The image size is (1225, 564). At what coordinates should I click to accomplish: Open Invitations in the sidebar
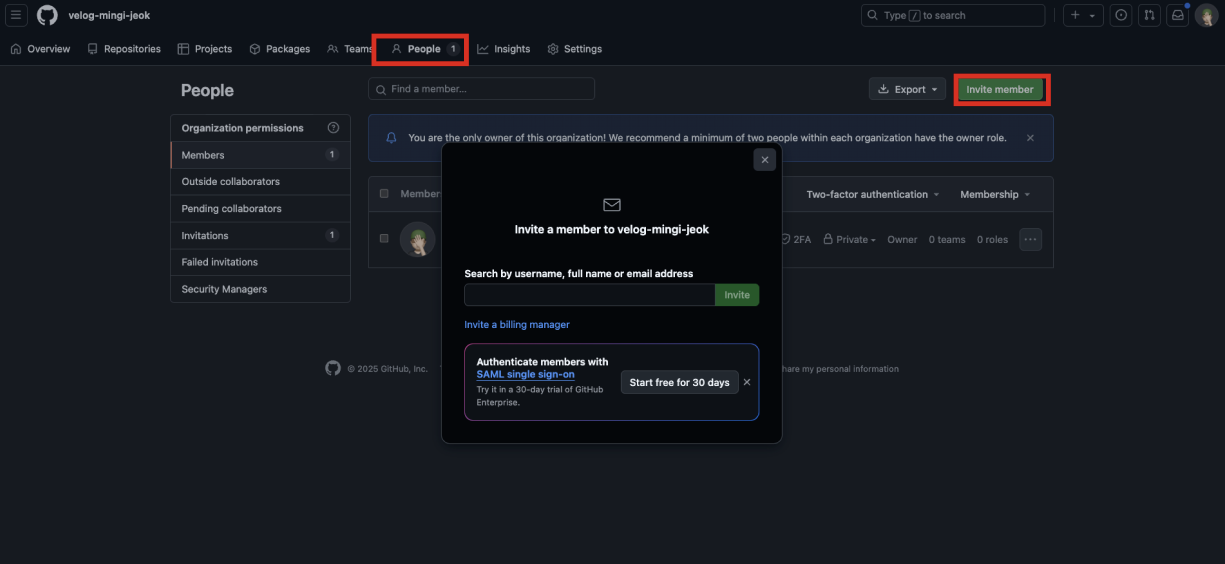260,236
